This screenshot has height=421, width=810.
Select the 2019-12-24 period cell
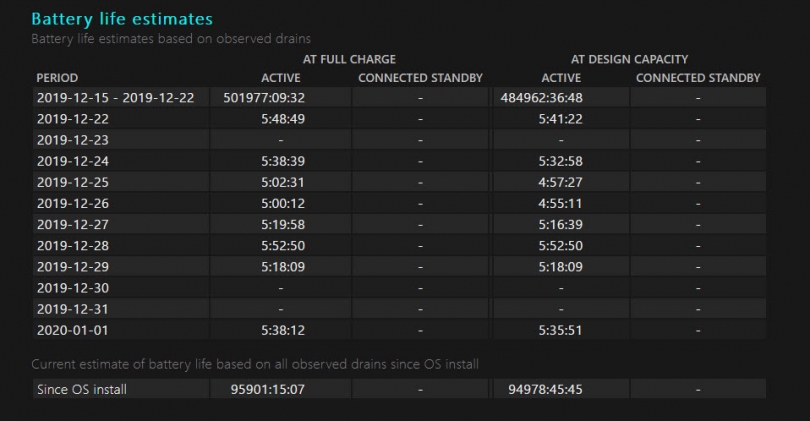tap(72, 161)
